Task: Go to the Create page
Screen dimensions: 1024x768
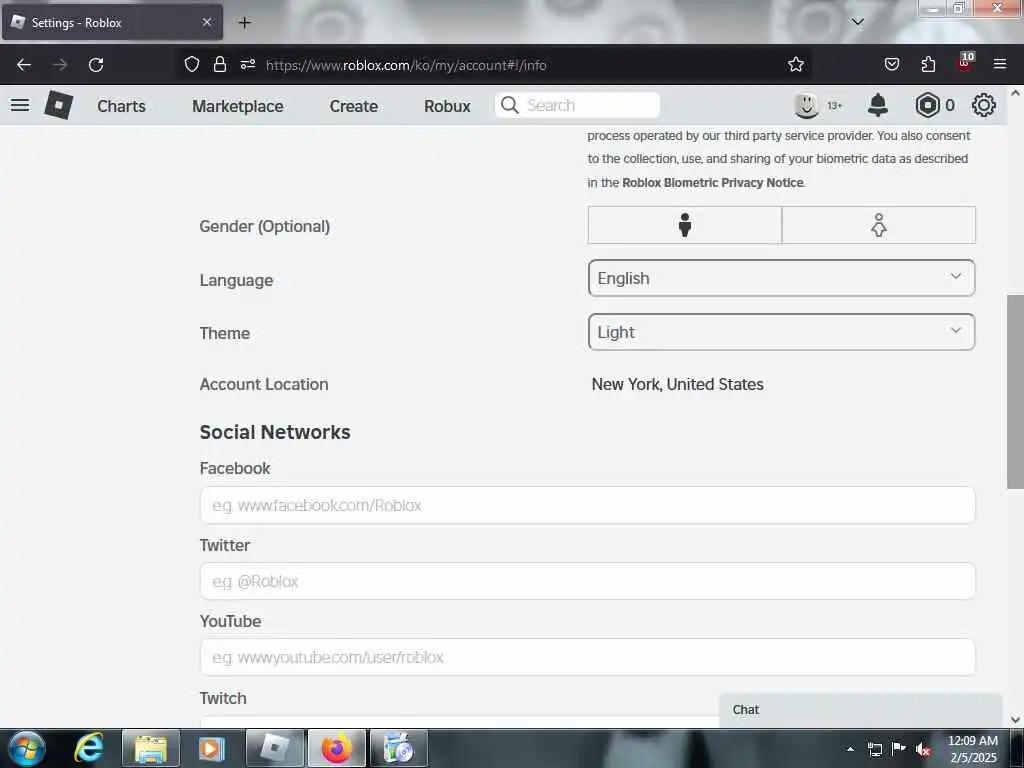Action: pyautogui.click(x=353, y=106)
